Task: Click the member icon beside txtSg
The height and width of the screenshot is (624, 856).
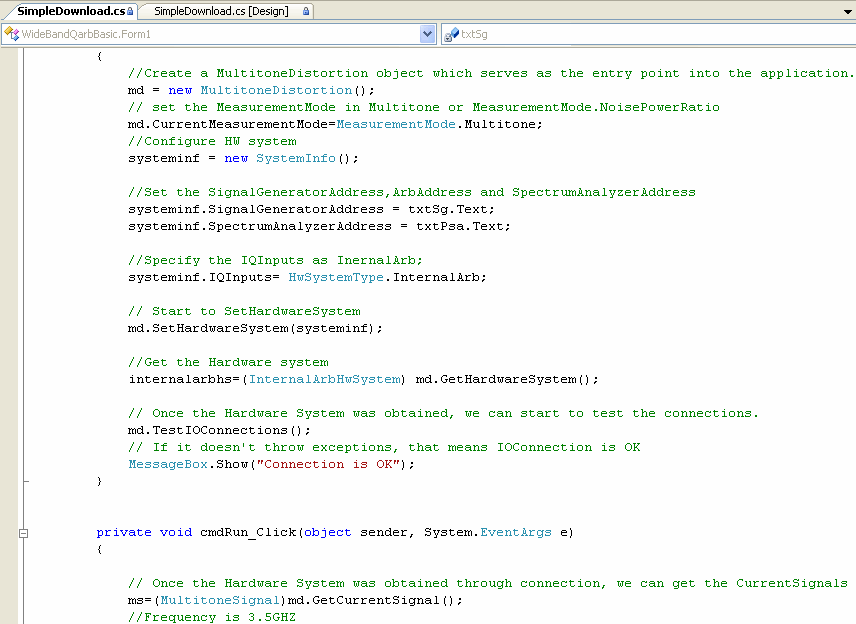Action: [x=450, y=33]
